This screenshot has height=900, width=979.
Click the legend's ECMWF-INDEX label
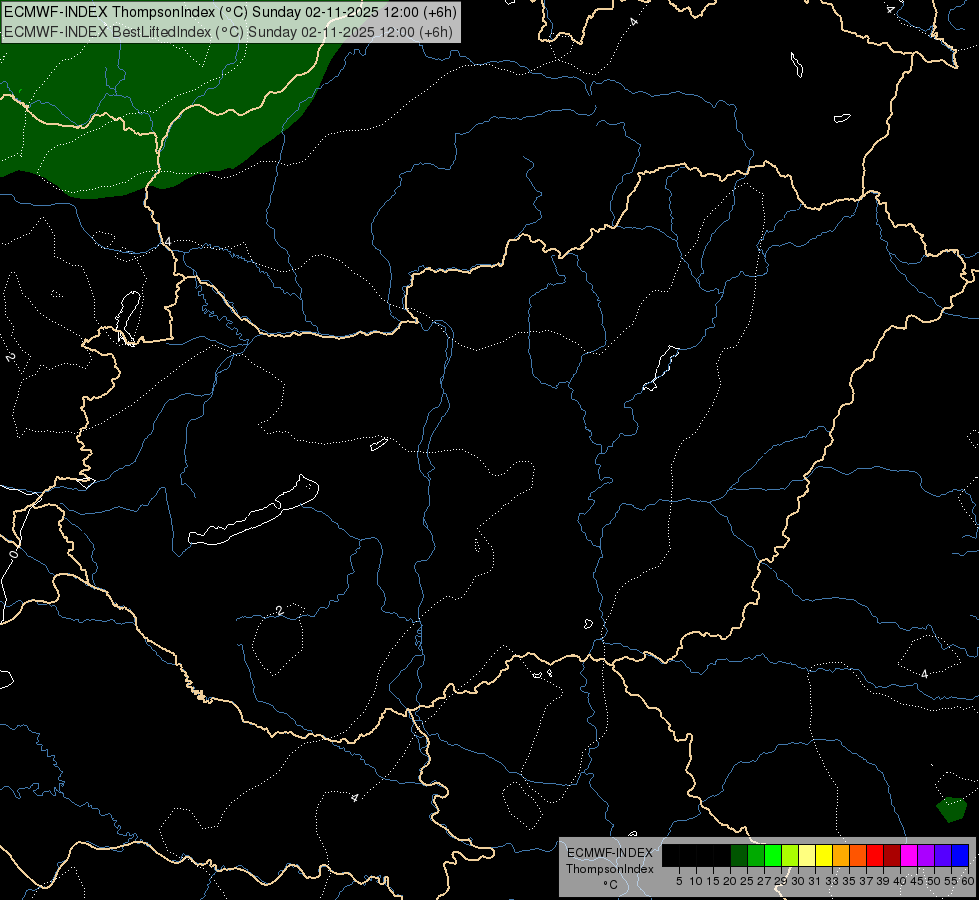click(x=609, y=853)
